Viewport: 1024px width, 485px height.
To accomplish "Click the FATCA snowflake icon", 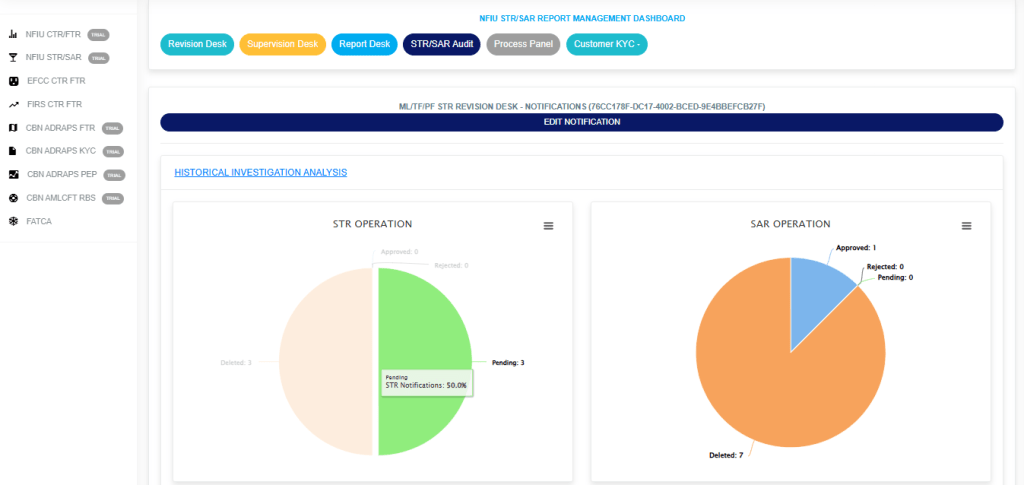I will 13,221.
